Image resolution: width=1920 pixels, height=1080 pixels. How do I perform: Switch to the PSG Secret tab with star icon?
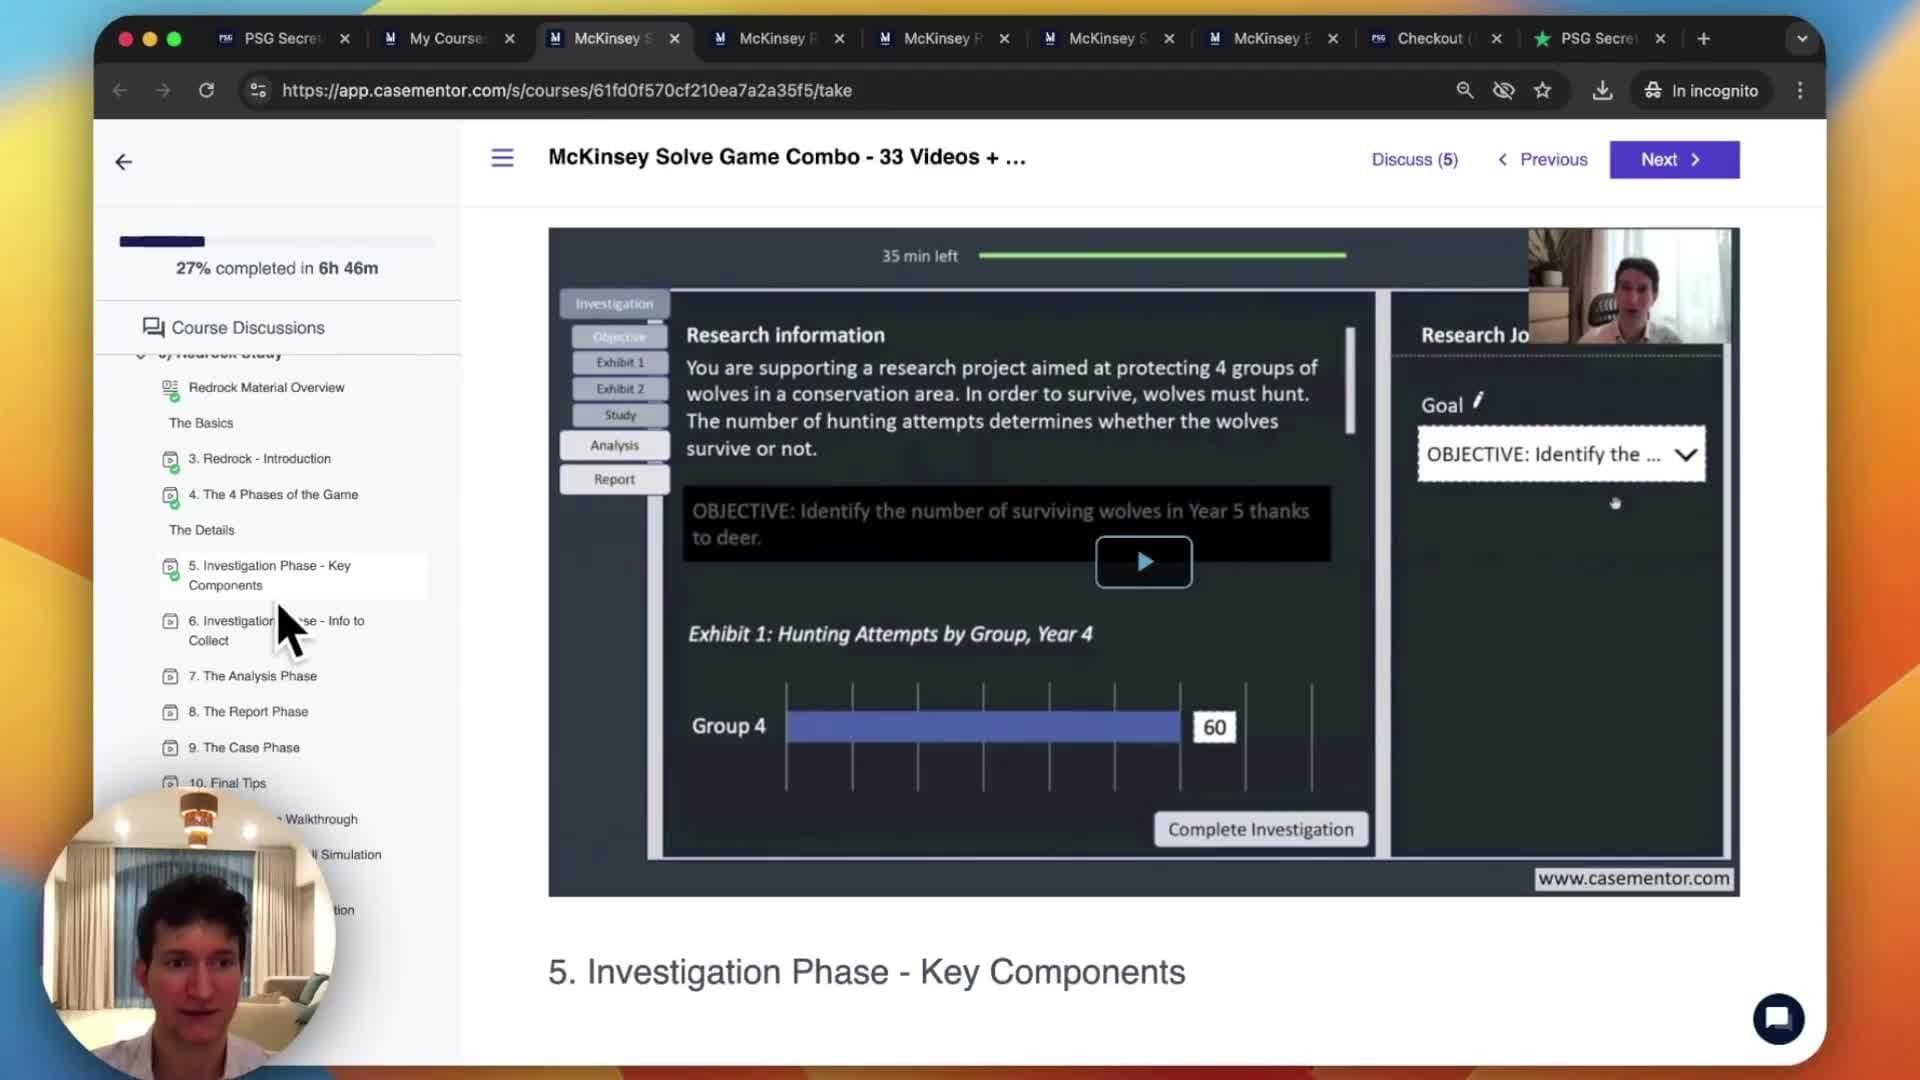pos(1598,38)
